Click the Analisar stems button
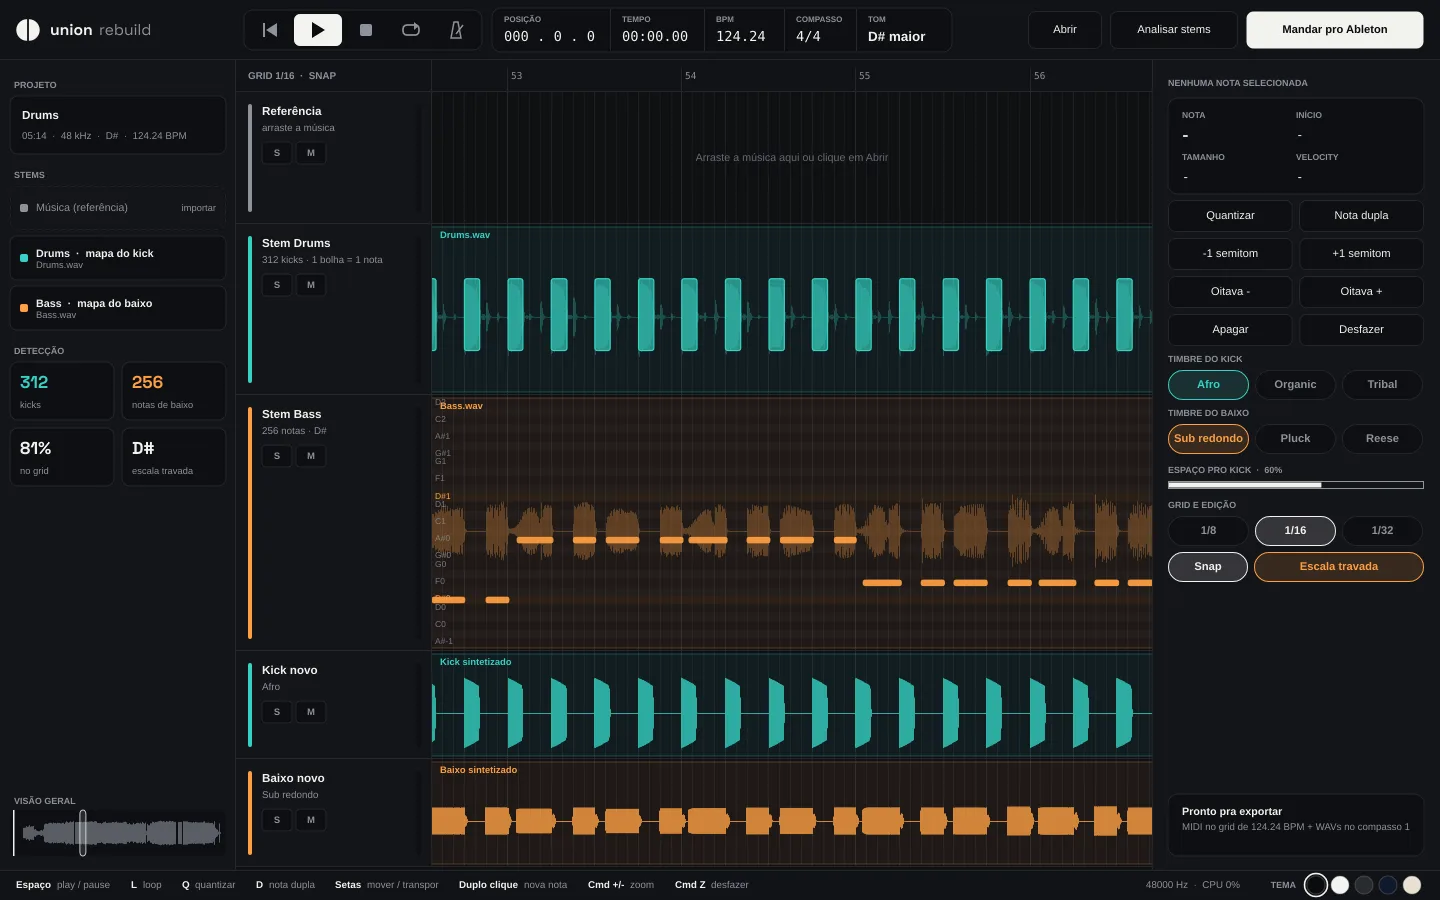 [1173, 30]
